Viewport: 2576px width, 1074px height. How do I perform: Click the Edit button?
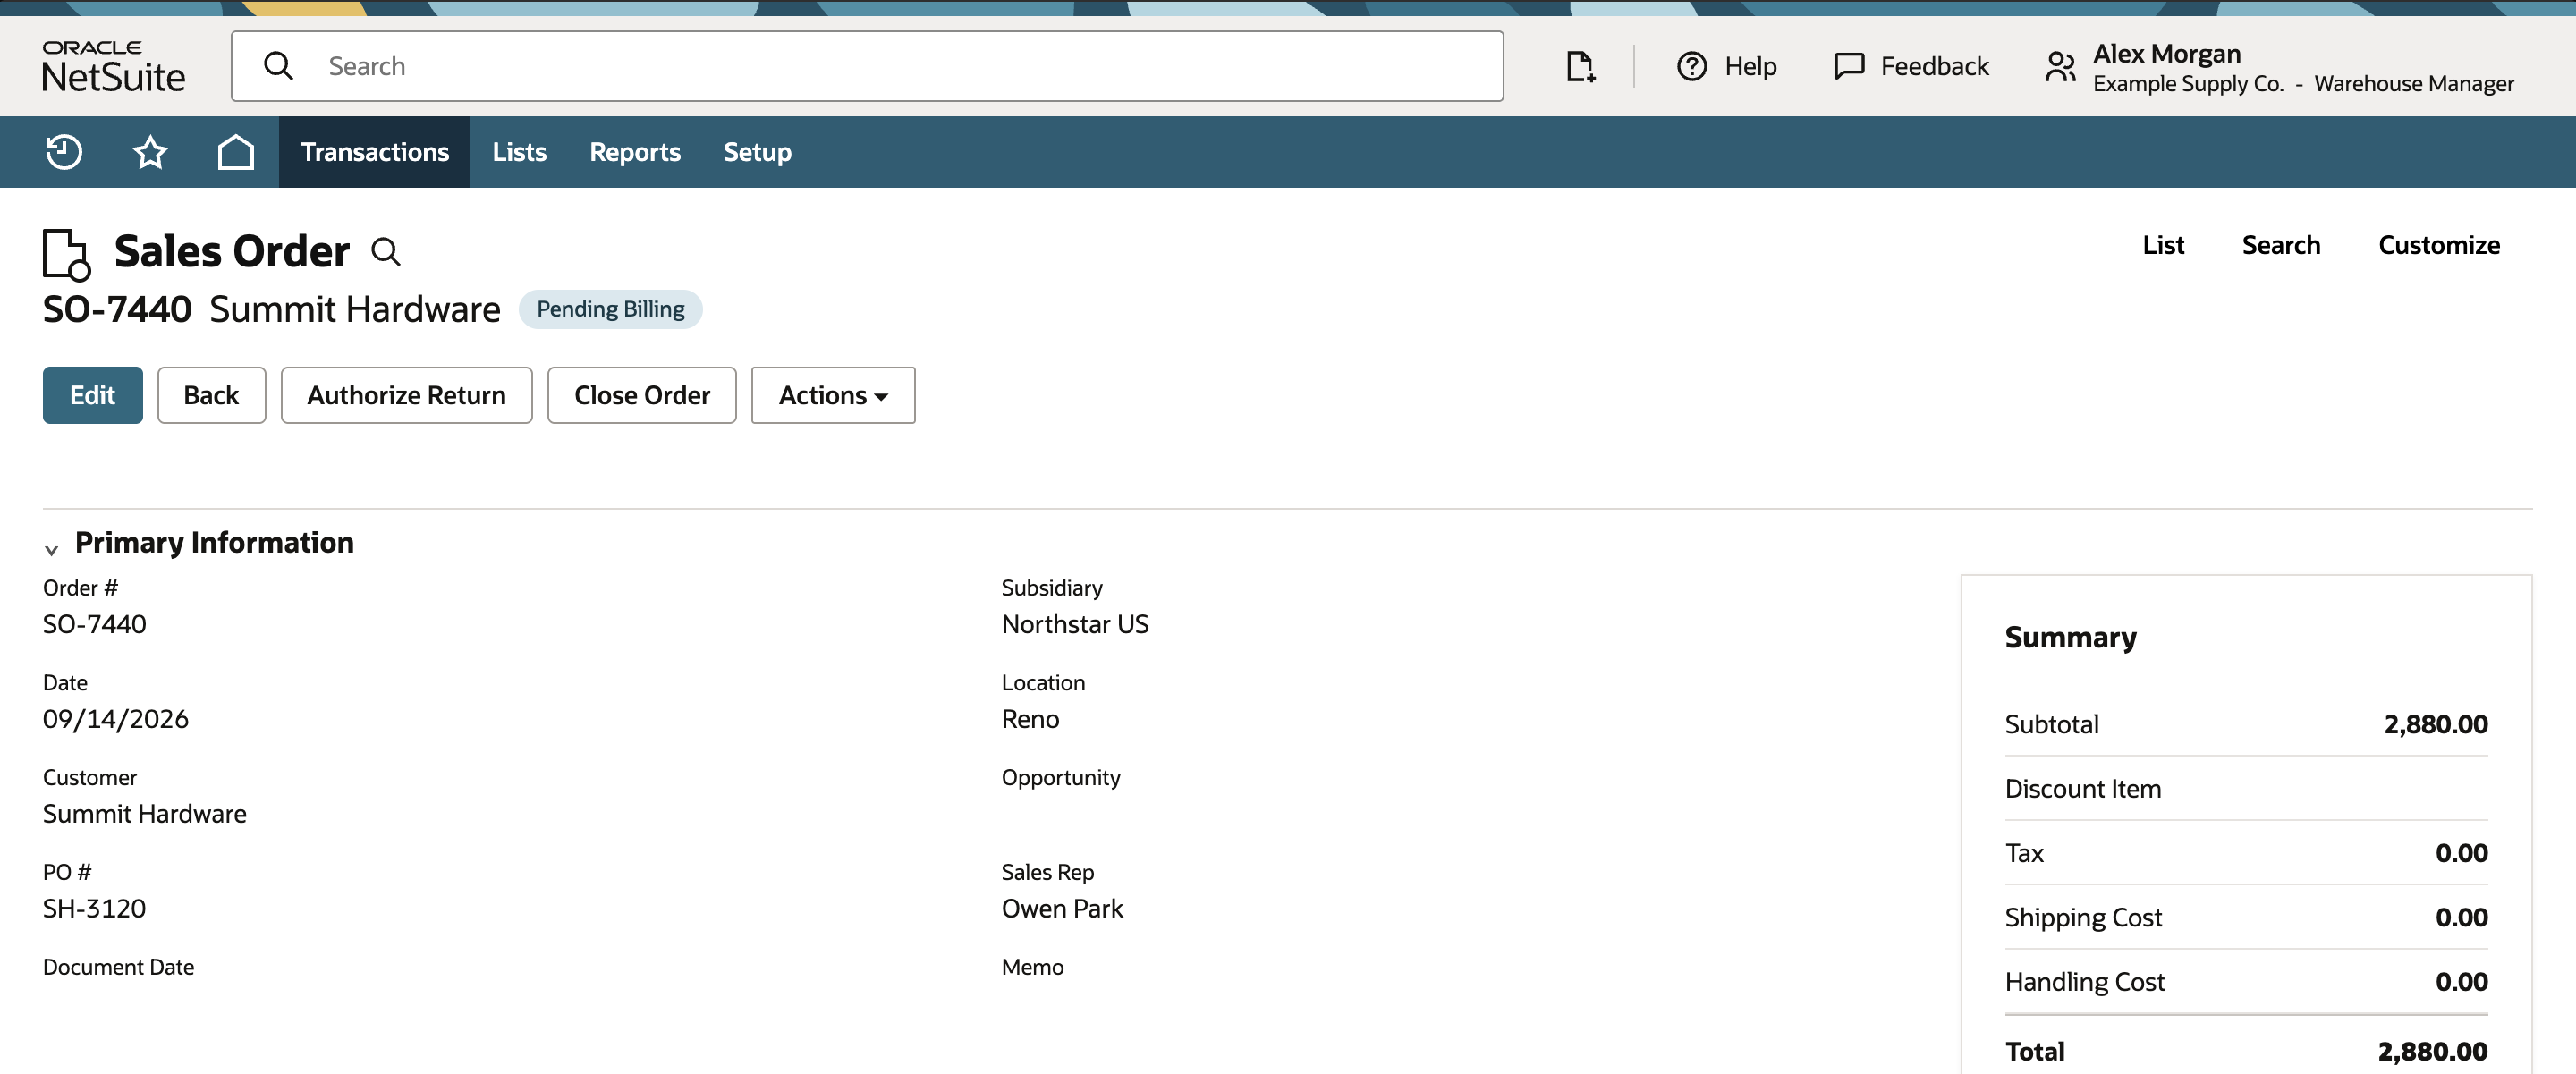(x=92, y=395)
